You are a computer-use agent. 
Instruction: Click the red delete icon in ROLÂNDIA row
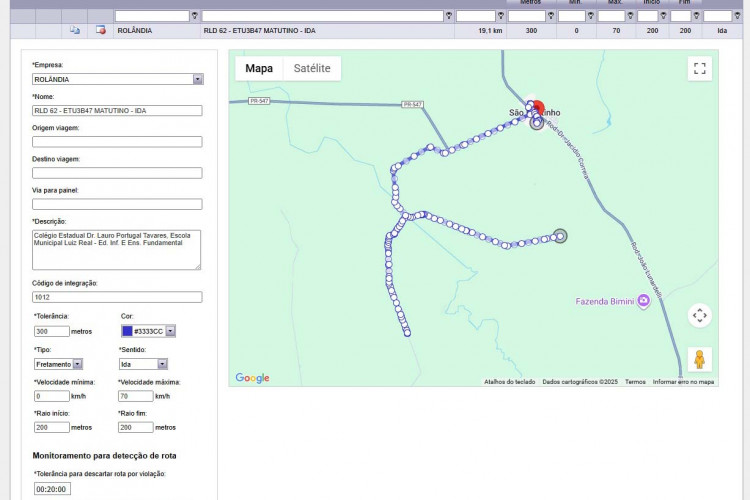(100, 31)
